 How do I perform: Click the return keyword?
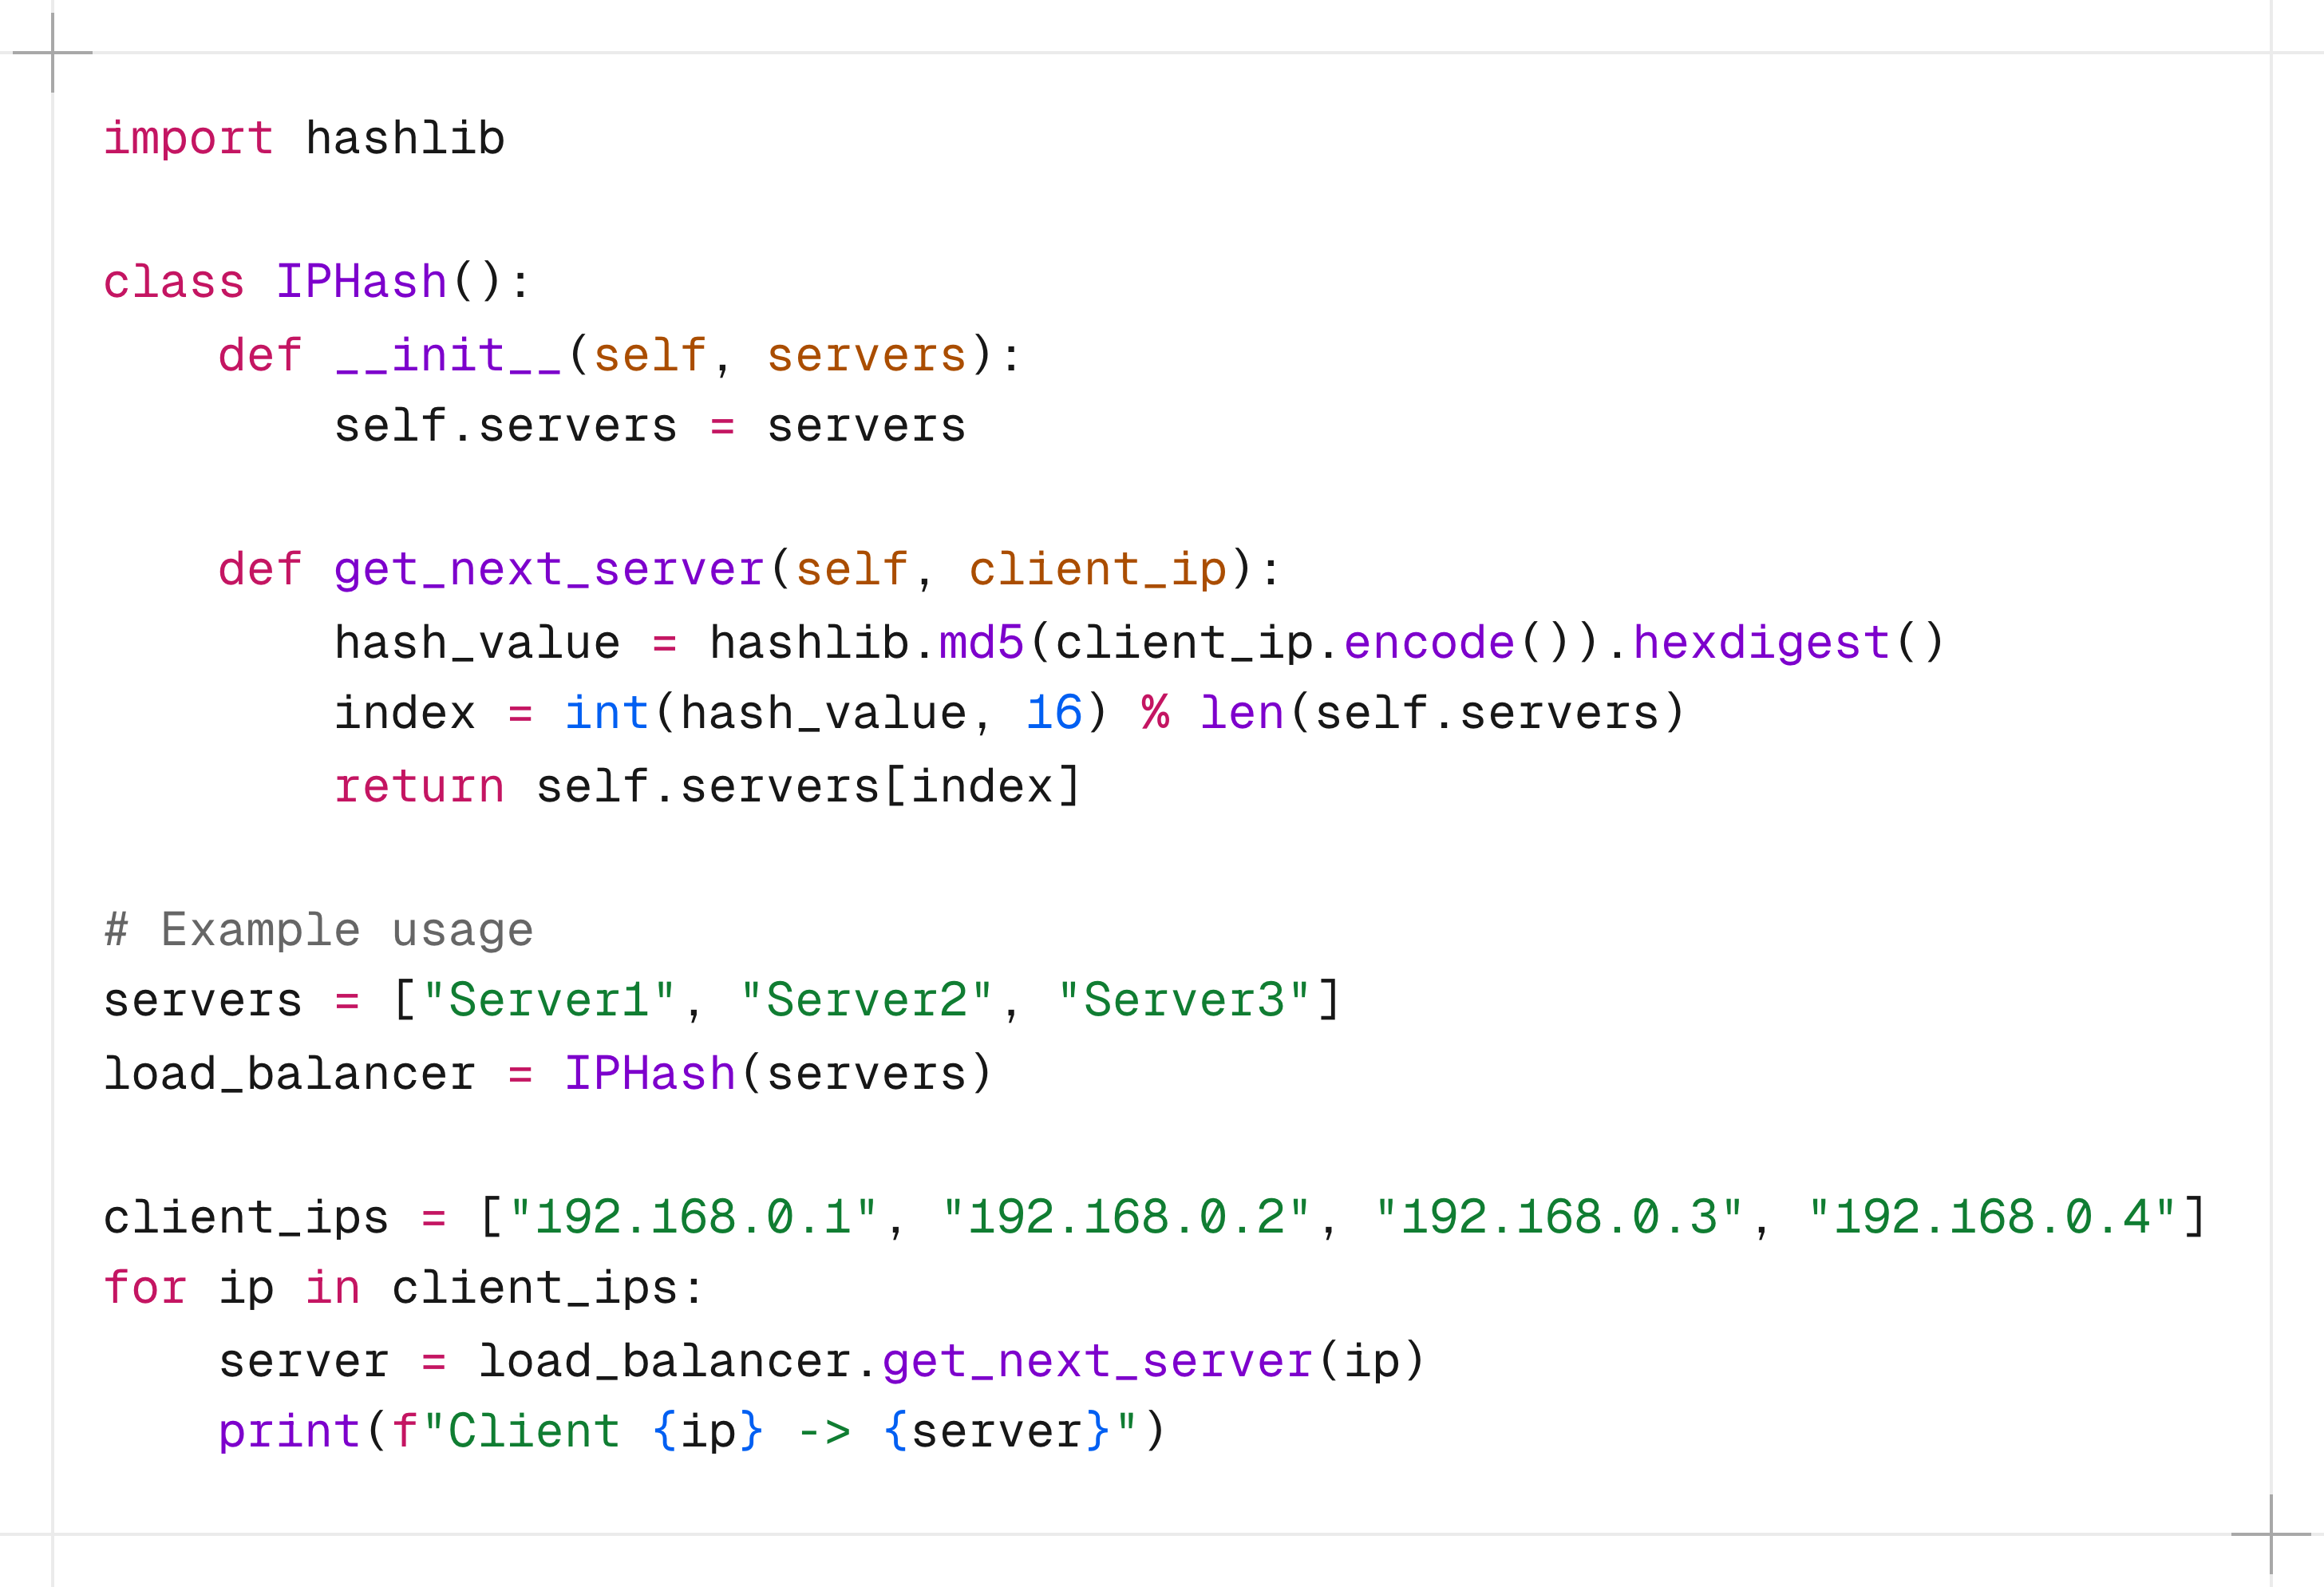[419, 786]
